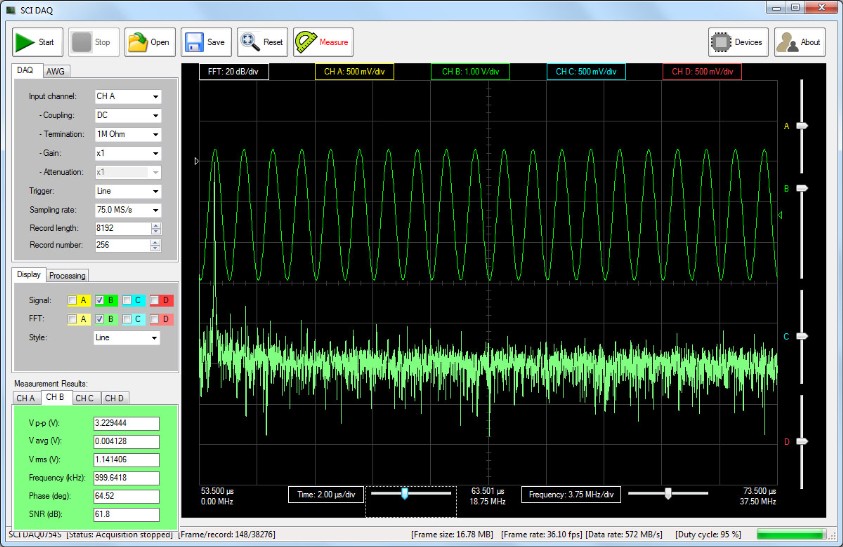Switch to the Processing tab

coord(67,275)
